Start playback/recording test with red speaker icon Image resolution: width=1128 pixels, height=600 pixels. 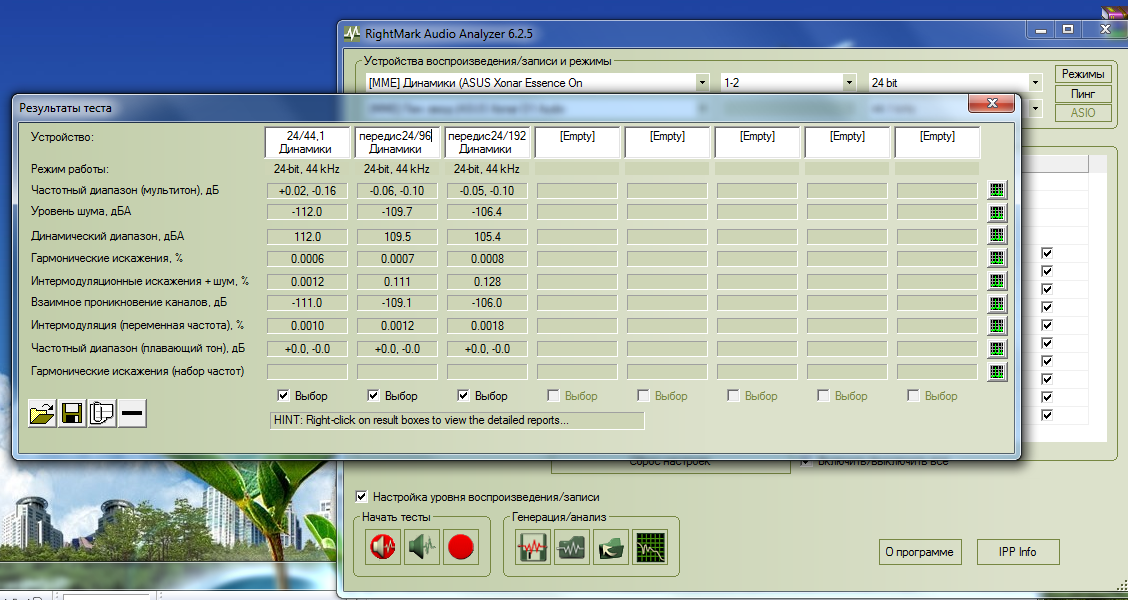pyautogui.click(x=383, y=547)
